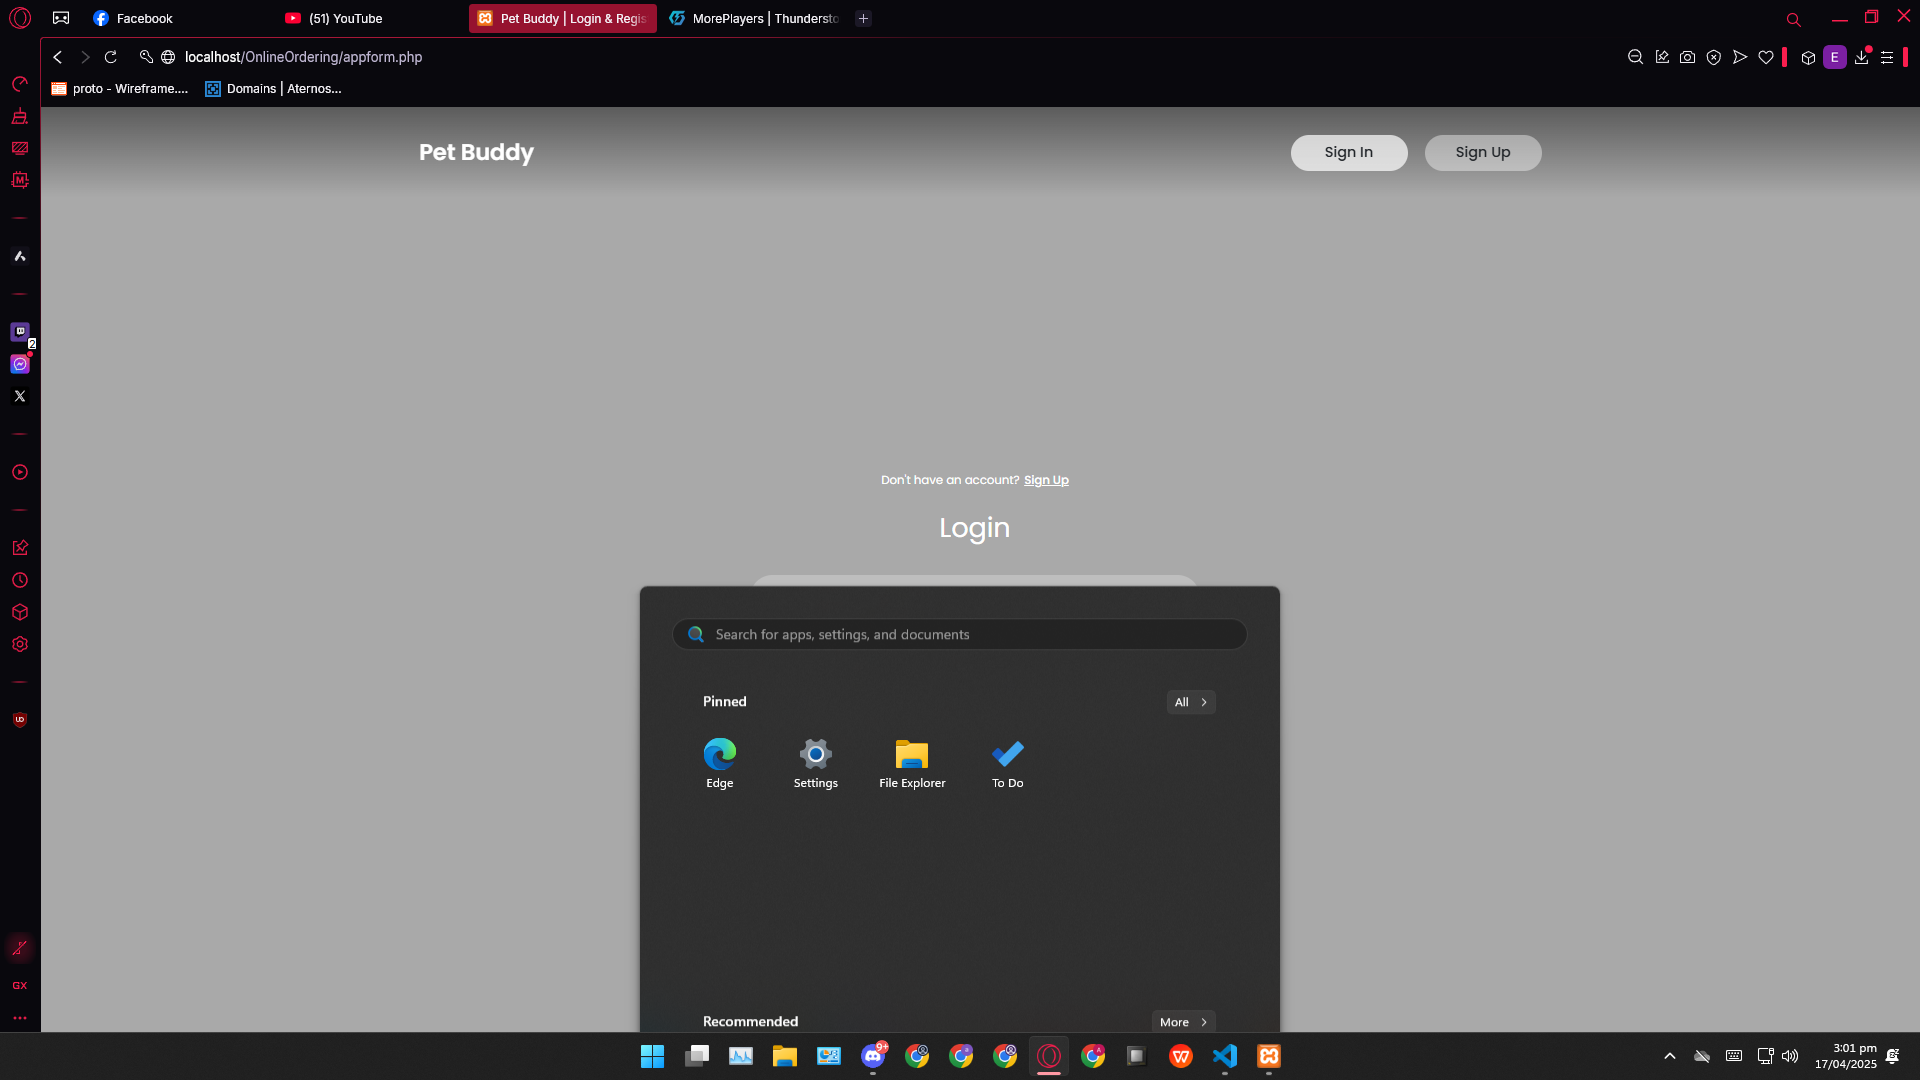Screen dimensions: 1920x1080
Task: Click the snapshot camera icon in address bar
Action: tap(1687, 57)
